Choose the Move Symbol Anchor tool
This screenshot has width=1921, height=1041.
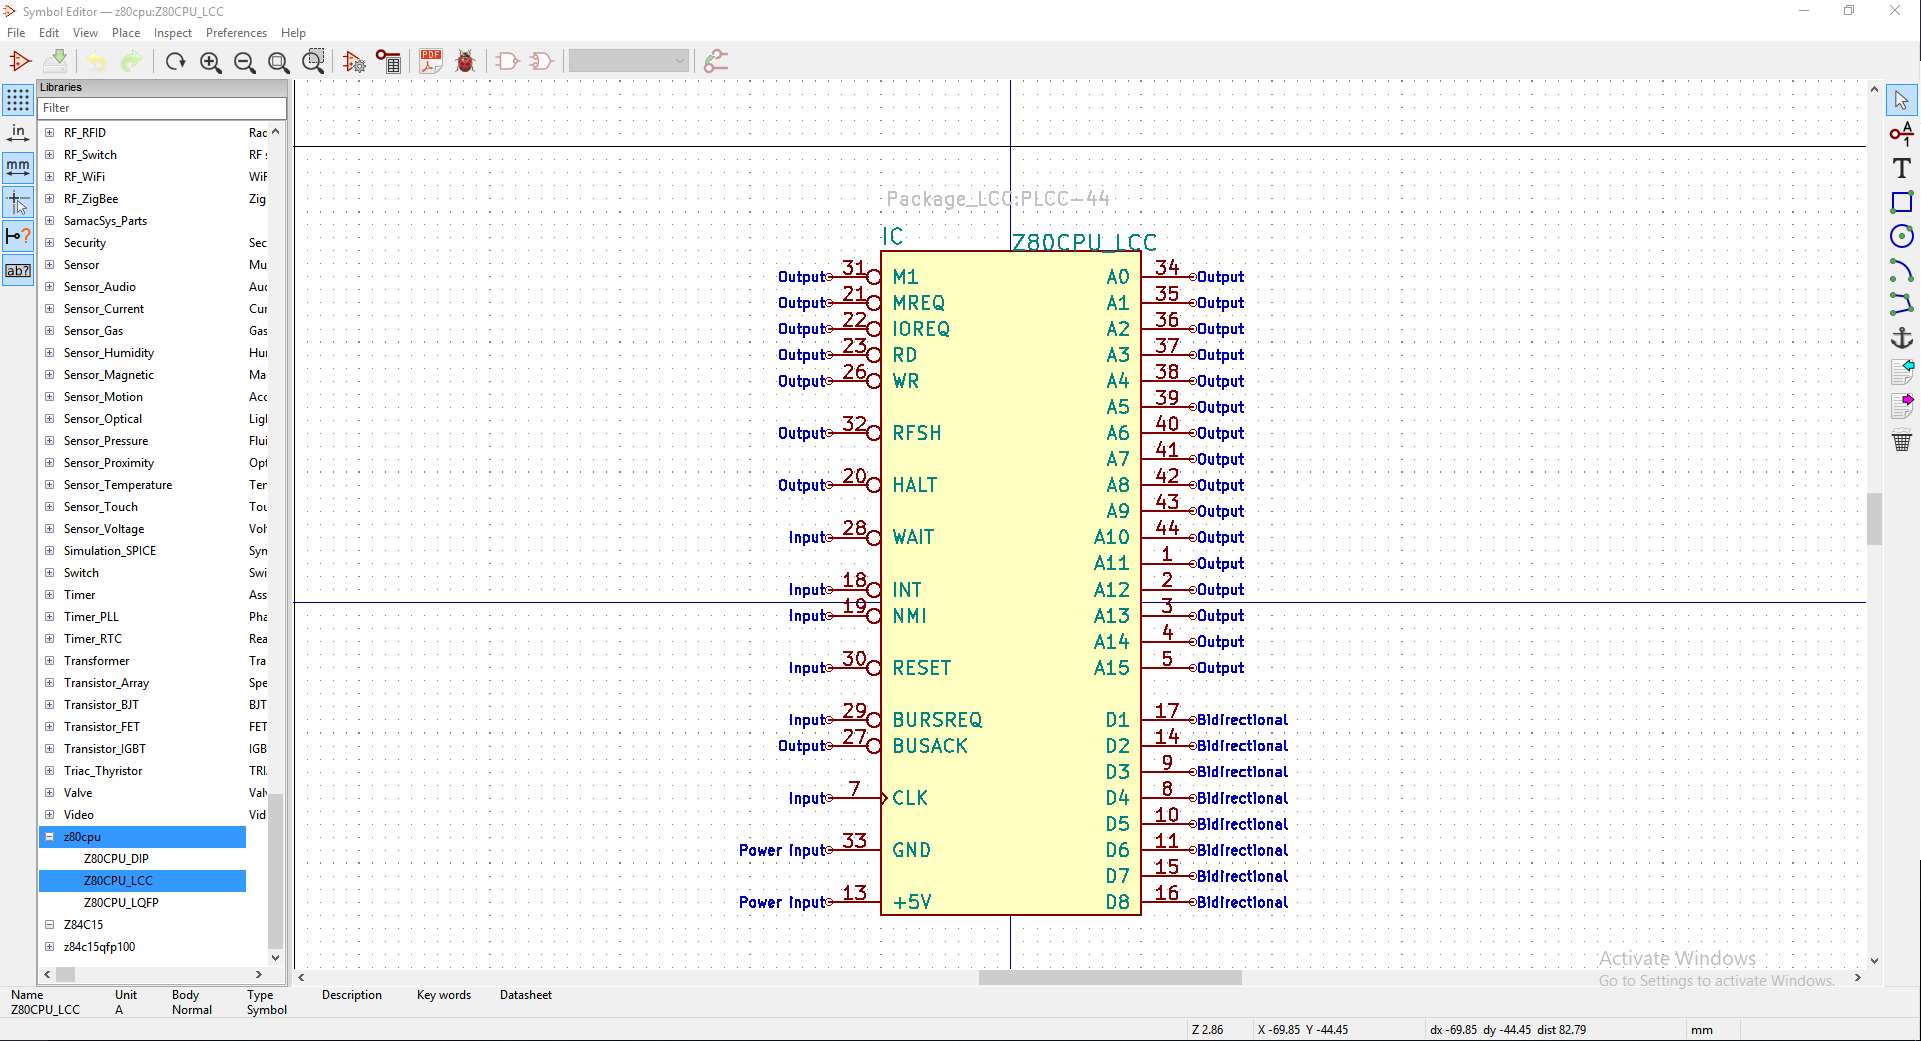pos(1901,338)
